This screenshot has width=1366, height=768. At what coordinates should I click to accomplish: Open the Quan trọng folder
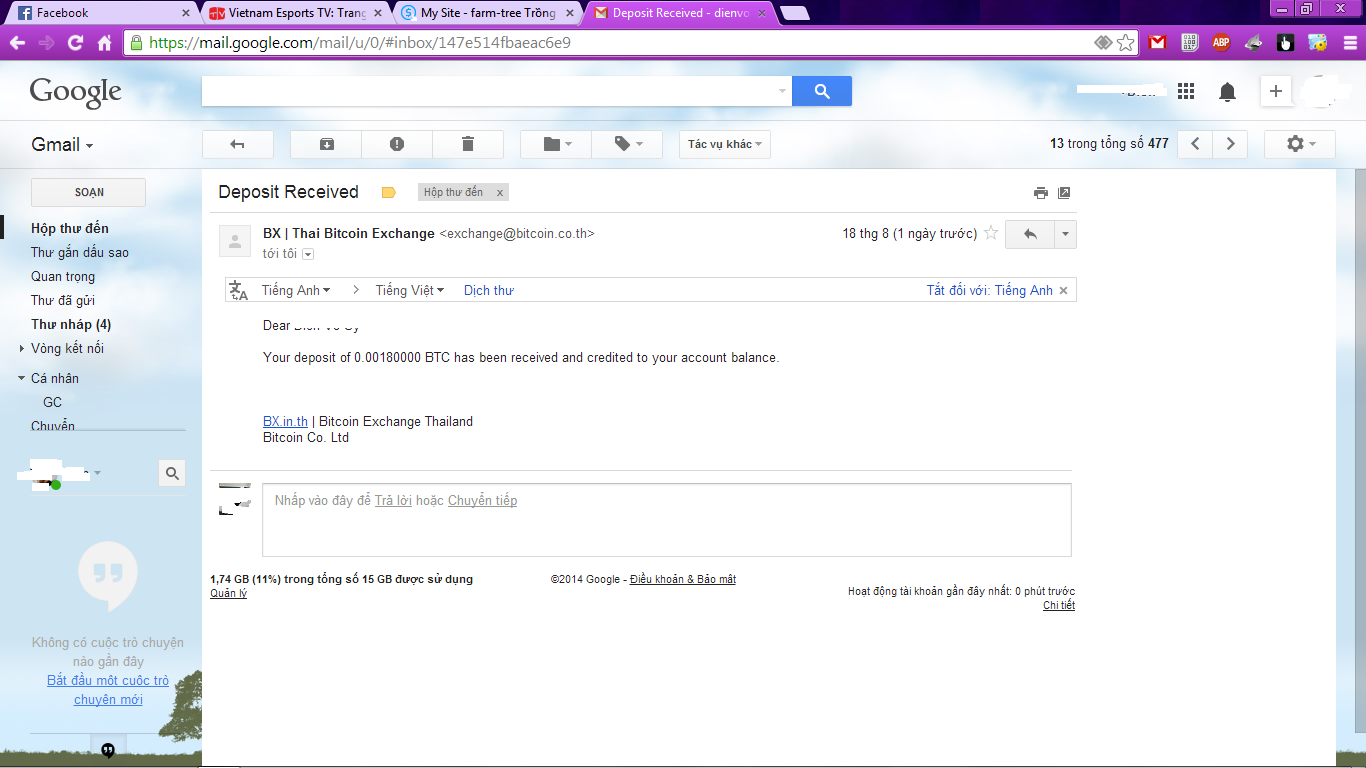[63, 276]
